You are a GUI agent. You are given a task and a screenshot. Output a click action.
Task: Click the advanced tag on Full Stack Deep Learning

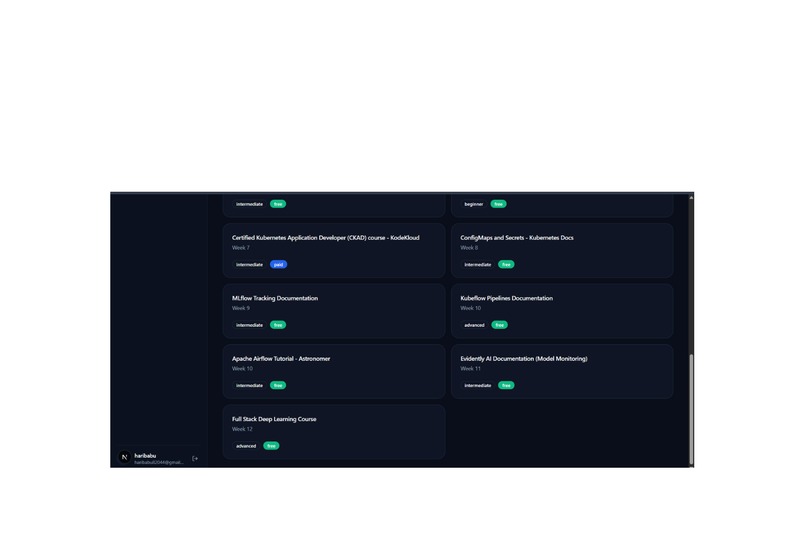coord(246,446)
